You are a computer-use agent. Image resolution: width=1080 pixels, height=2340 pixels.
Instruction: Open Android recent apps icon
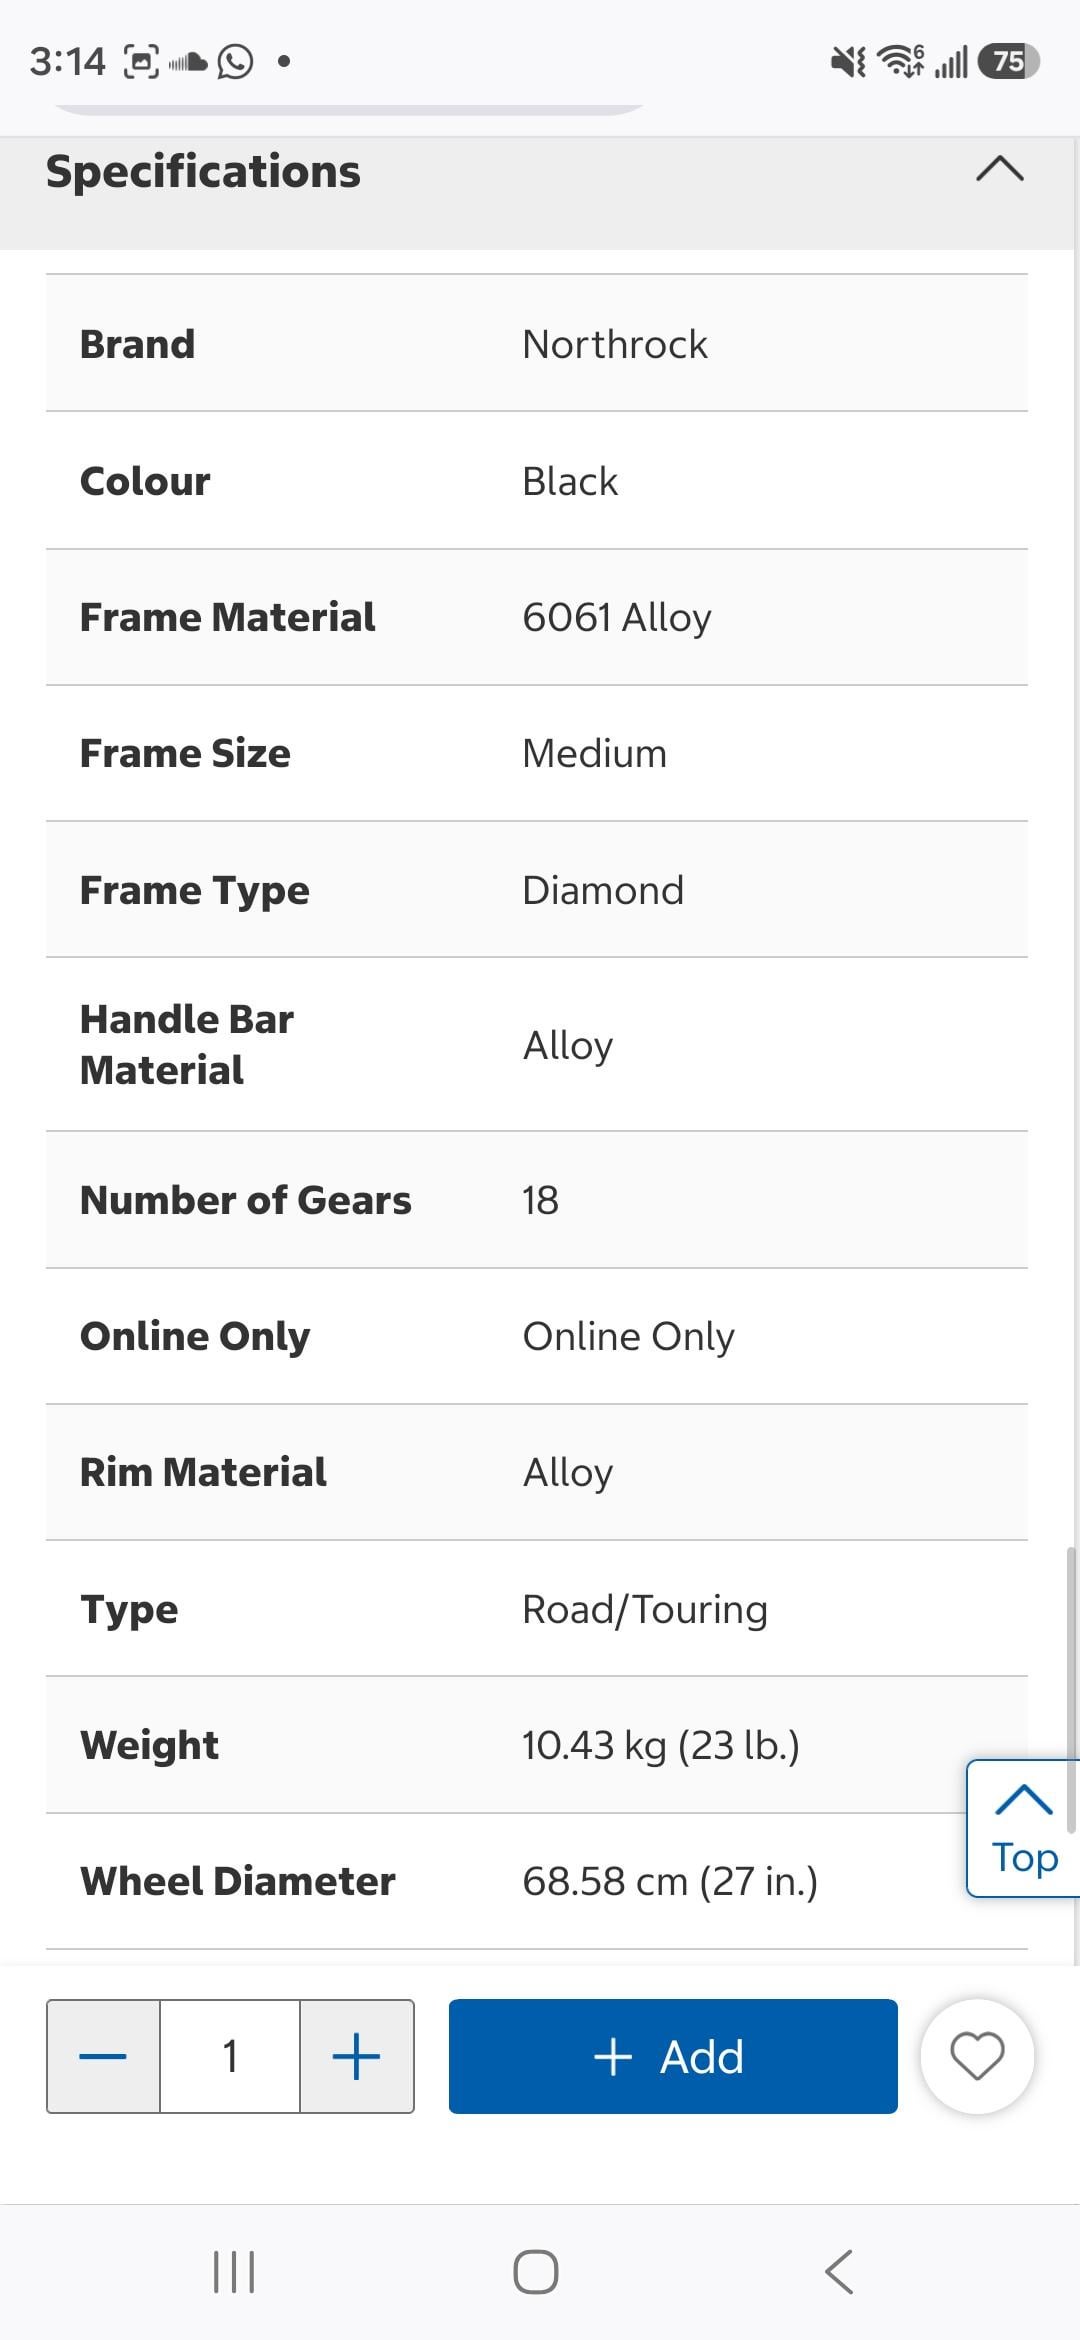pyautogui.click(x=234, y=2272)
